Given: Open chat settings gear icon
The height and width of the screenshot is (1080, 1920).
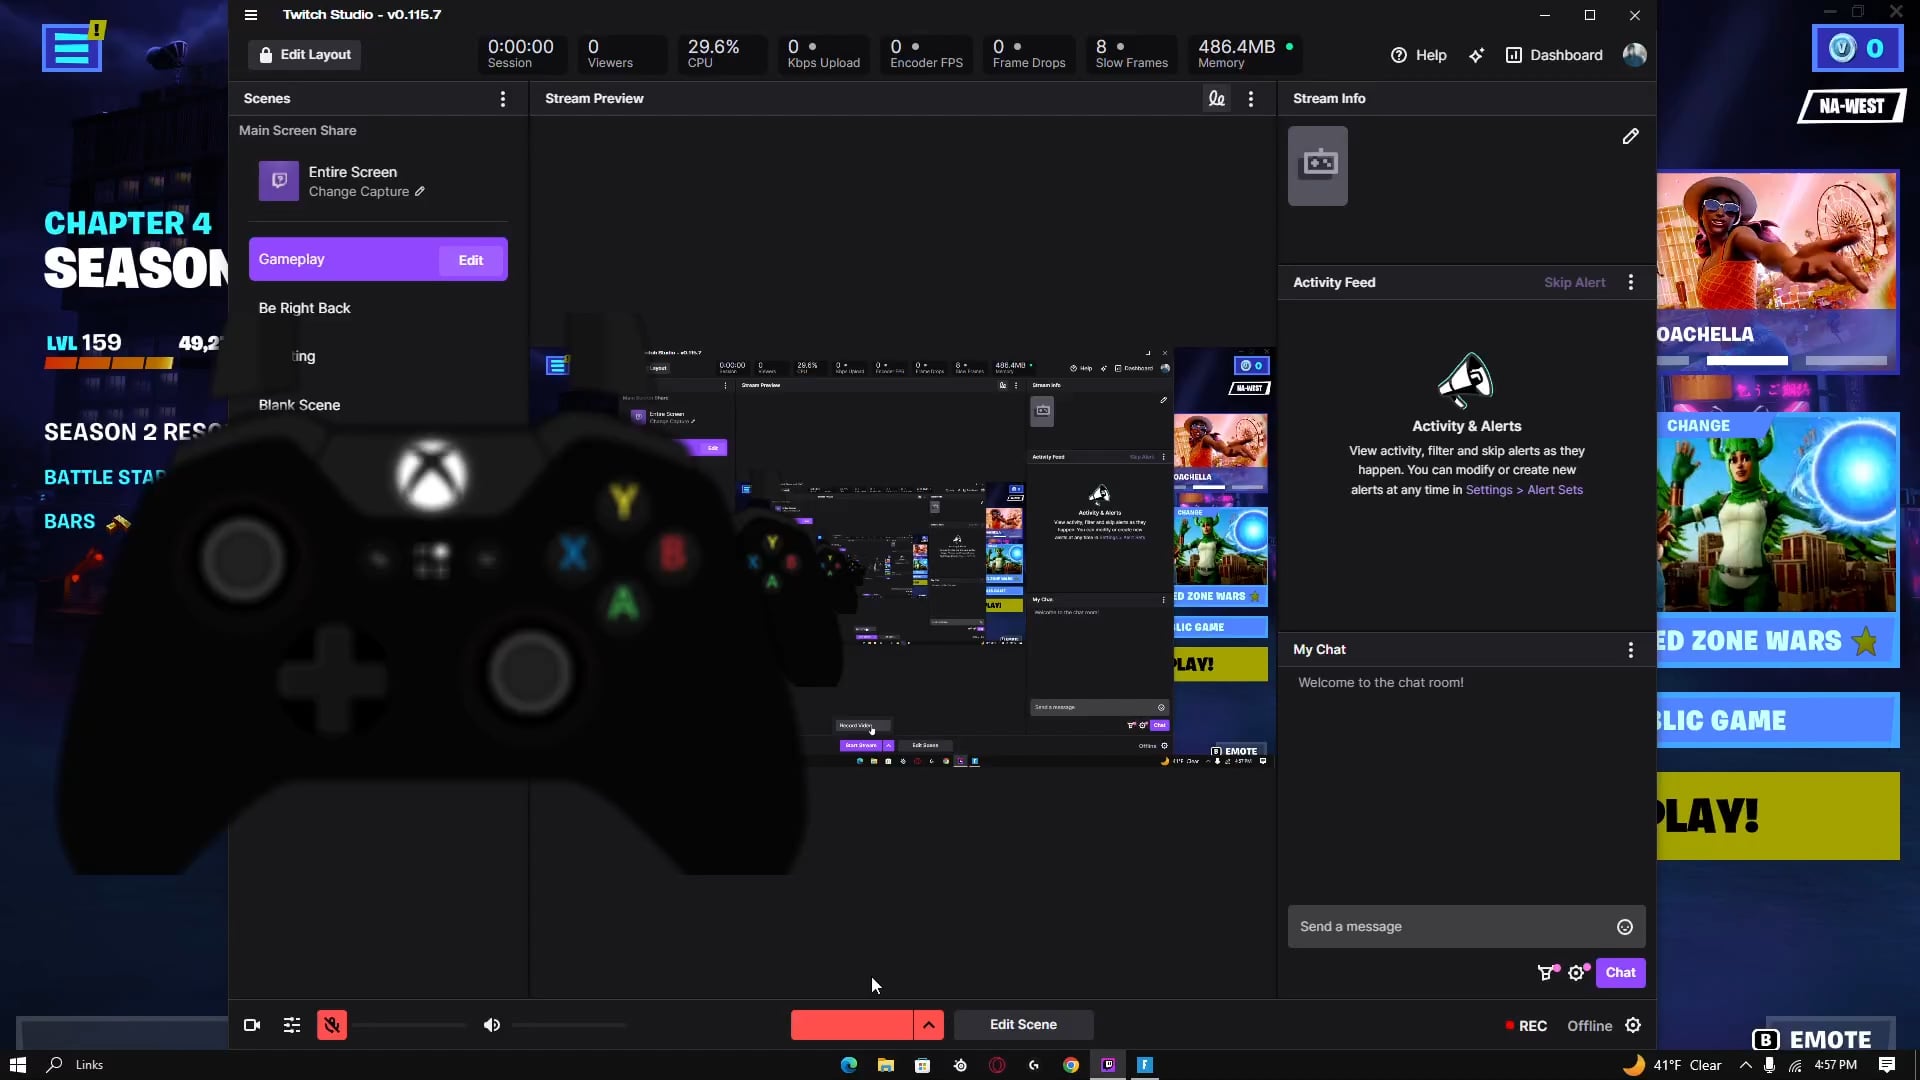Looking at the screenshot, I should coord(1577,973).
